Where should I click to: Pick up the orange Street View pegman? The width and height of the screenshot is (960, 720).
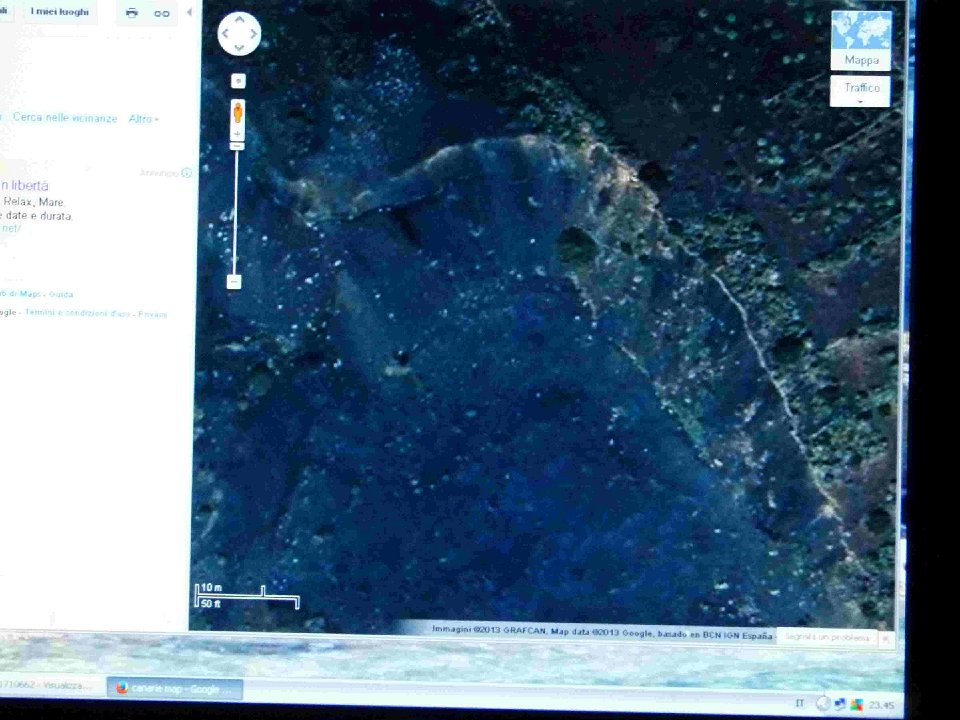pos(238,113)
